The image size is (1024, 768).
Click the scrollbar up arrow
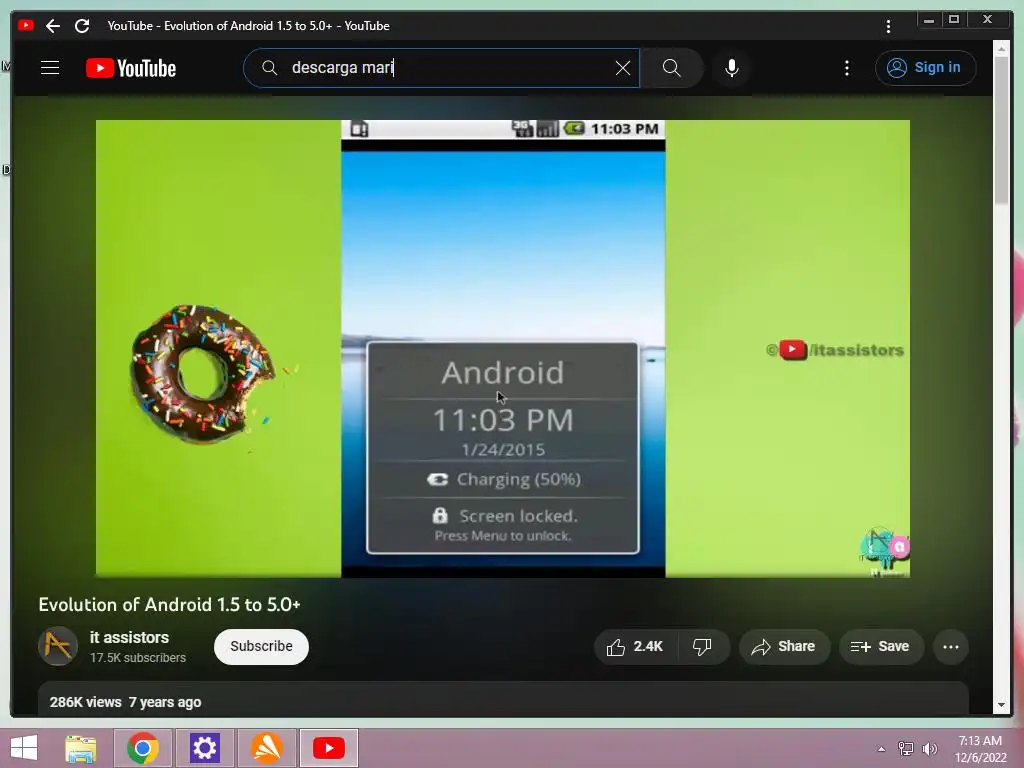(x=1001, y=49)
